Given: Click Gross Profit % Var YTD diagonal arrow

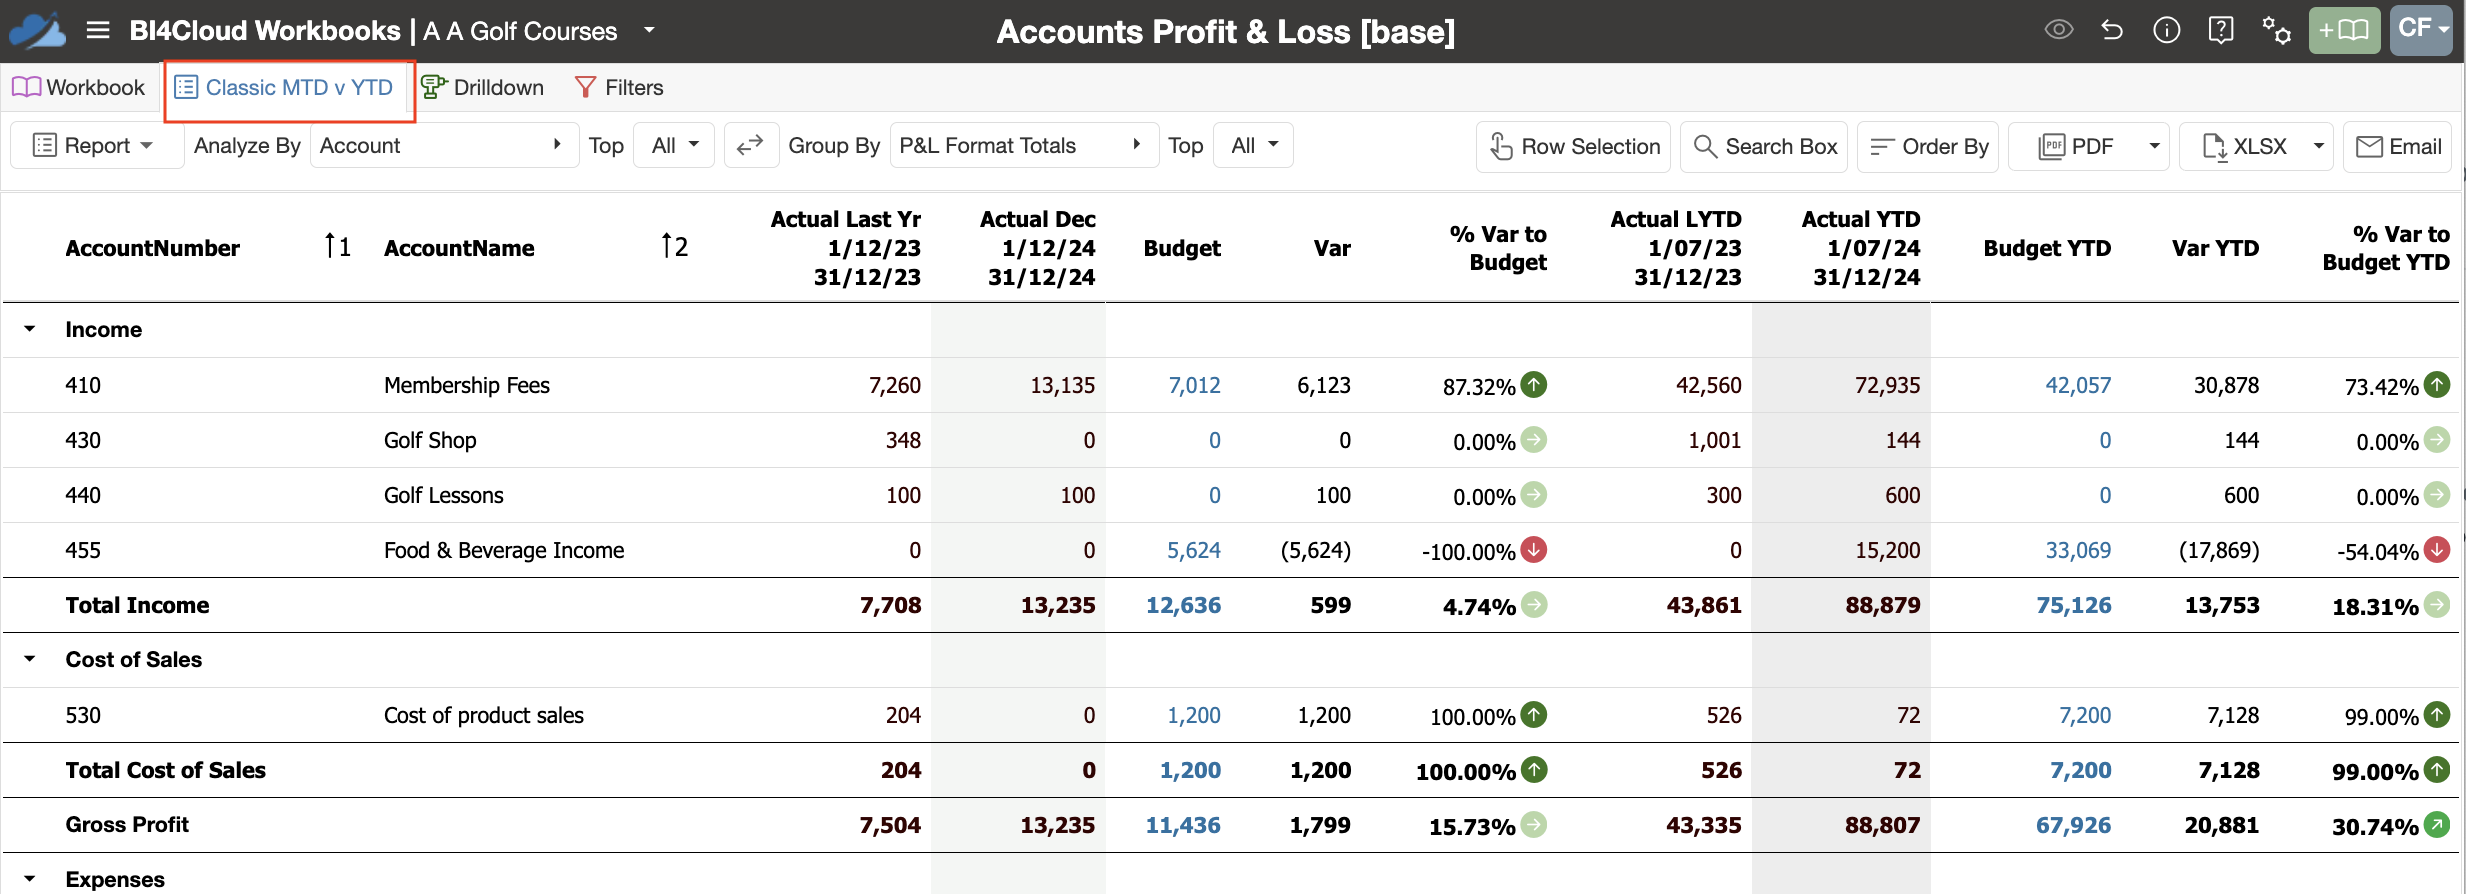Looking at the screenshot, I should [x=2437, y=824].
